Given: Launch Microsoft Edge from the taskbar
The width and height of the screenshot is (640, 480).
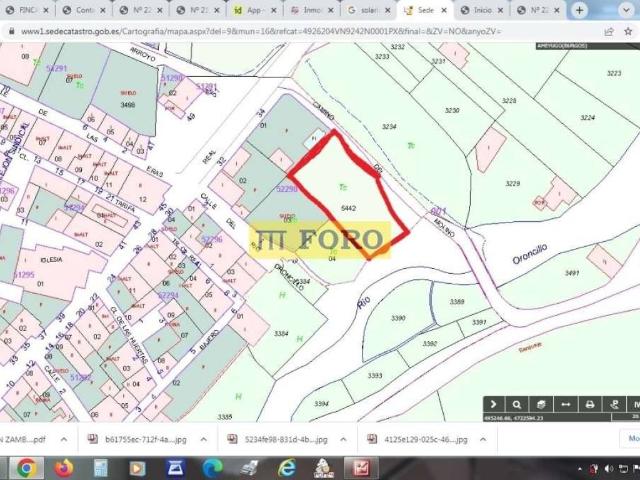Looking at the screenshot, I should (212, 468).
